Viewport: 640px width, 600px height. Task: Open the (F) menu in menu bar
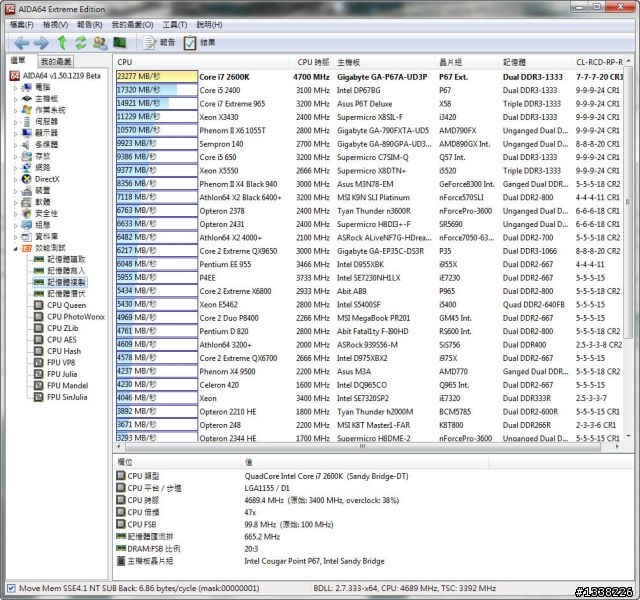click(21, 25)
